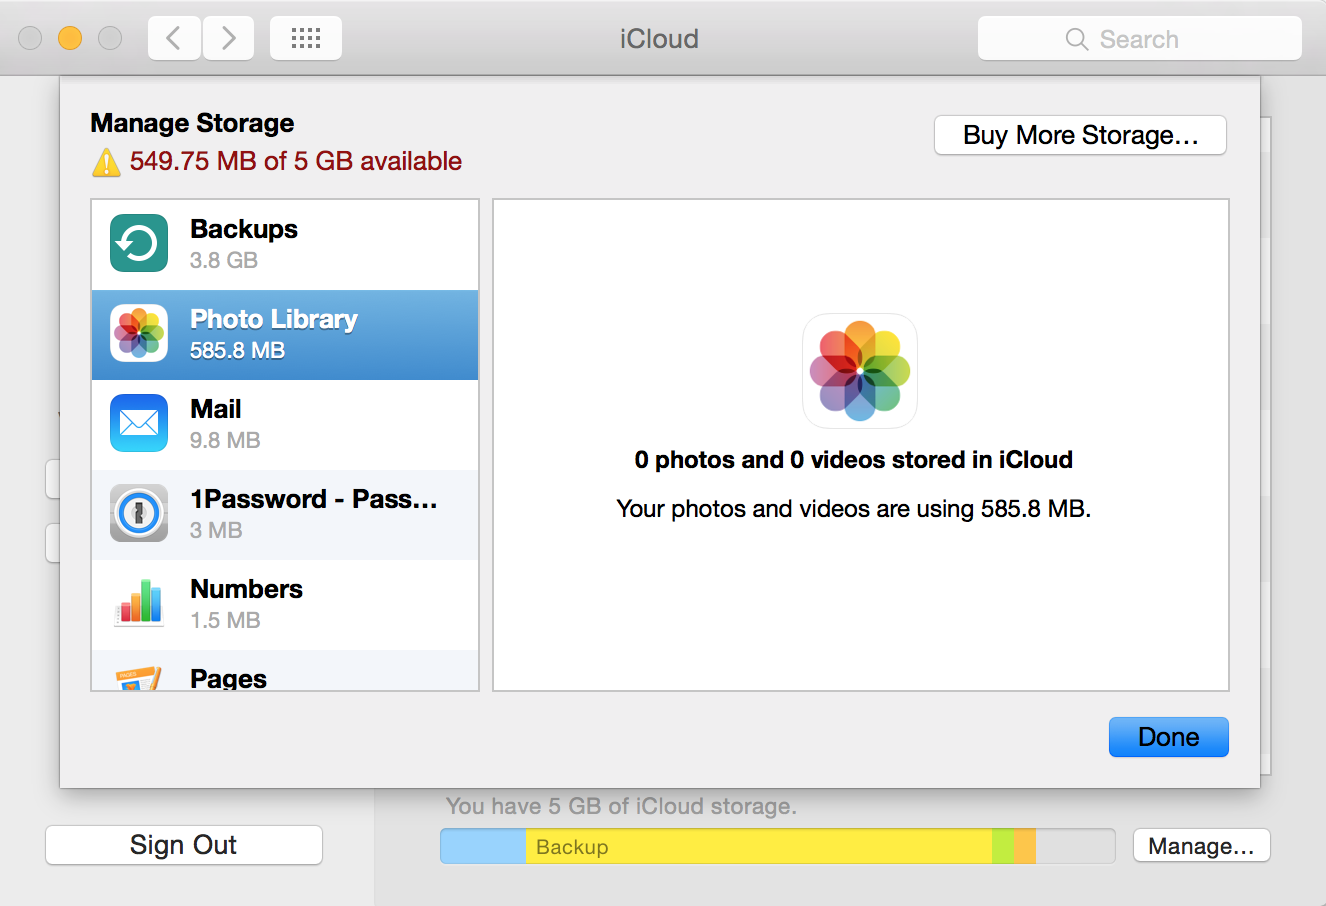Select the Numbers 1.5 MB row
Image resolution: width=1326 pixels, height=906 pixels.
[x=285, y=605]
